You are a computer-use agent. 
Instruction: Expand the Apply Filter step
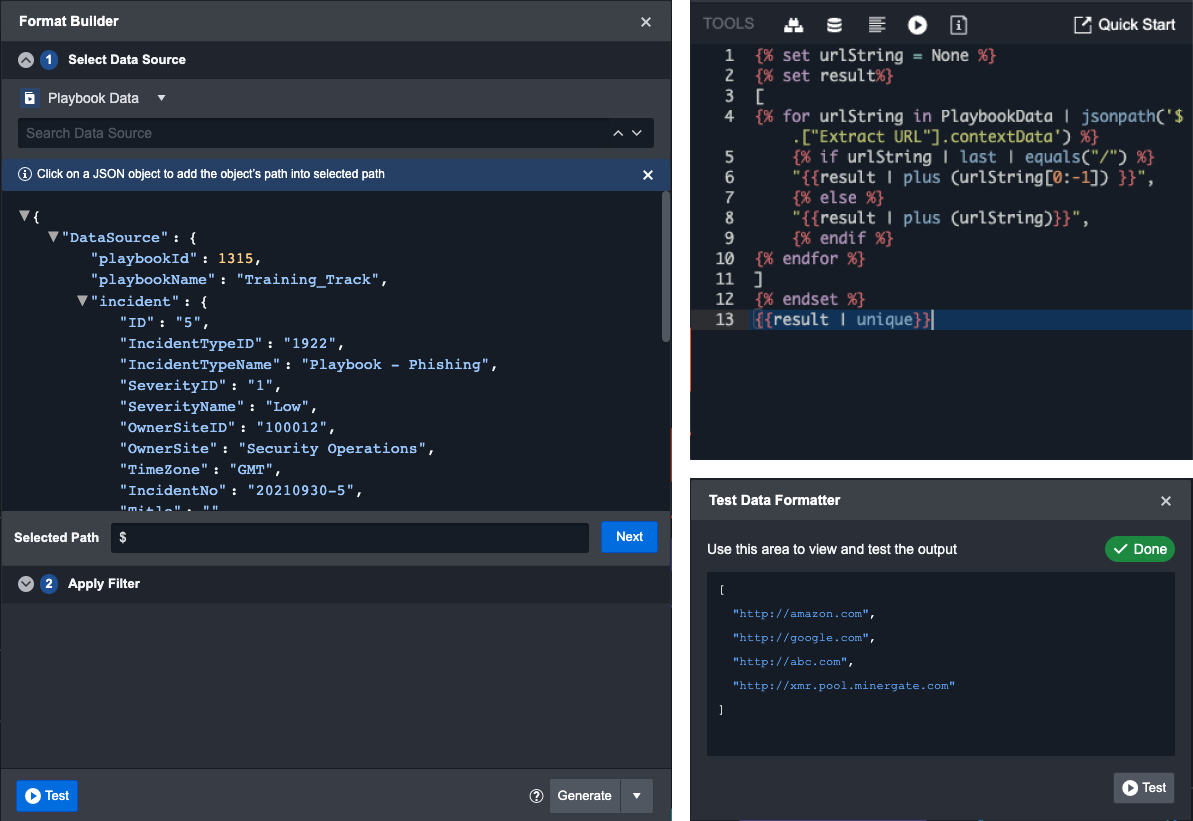click(26, 584)
